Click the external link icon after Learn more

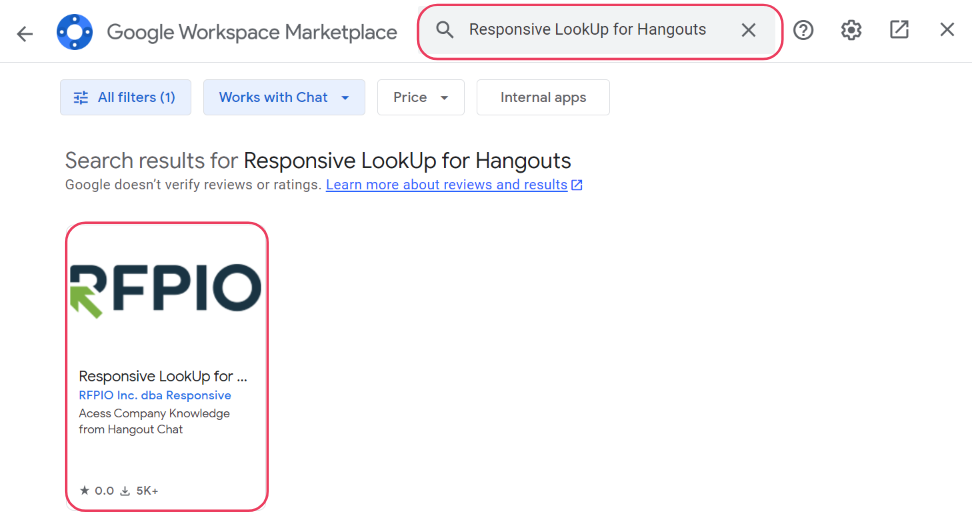click(577, 185)
